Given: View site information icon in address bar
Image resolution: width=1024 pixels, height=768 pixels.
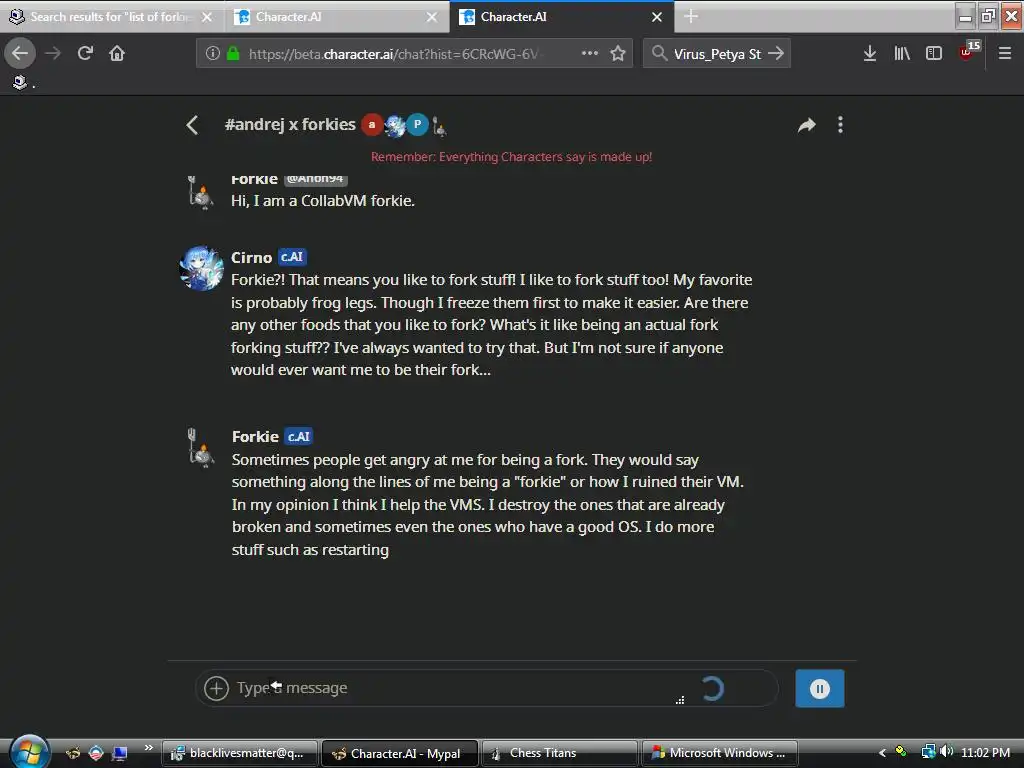Looking at the screenshot, I should point(212,53).
